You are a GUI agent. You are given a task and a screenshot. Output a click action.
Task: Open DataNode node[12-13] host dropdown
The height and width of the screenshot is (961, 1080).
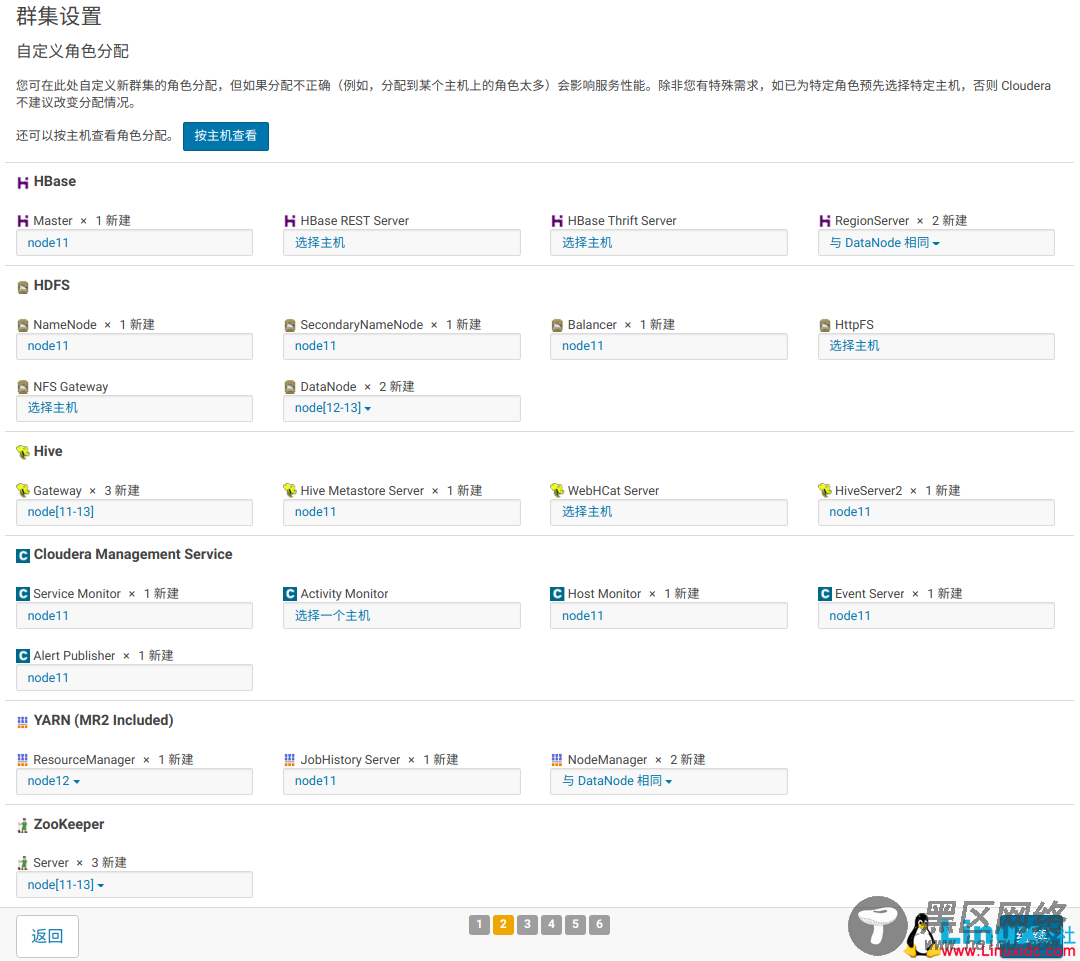pyautogui.click(x=333, y=408)
